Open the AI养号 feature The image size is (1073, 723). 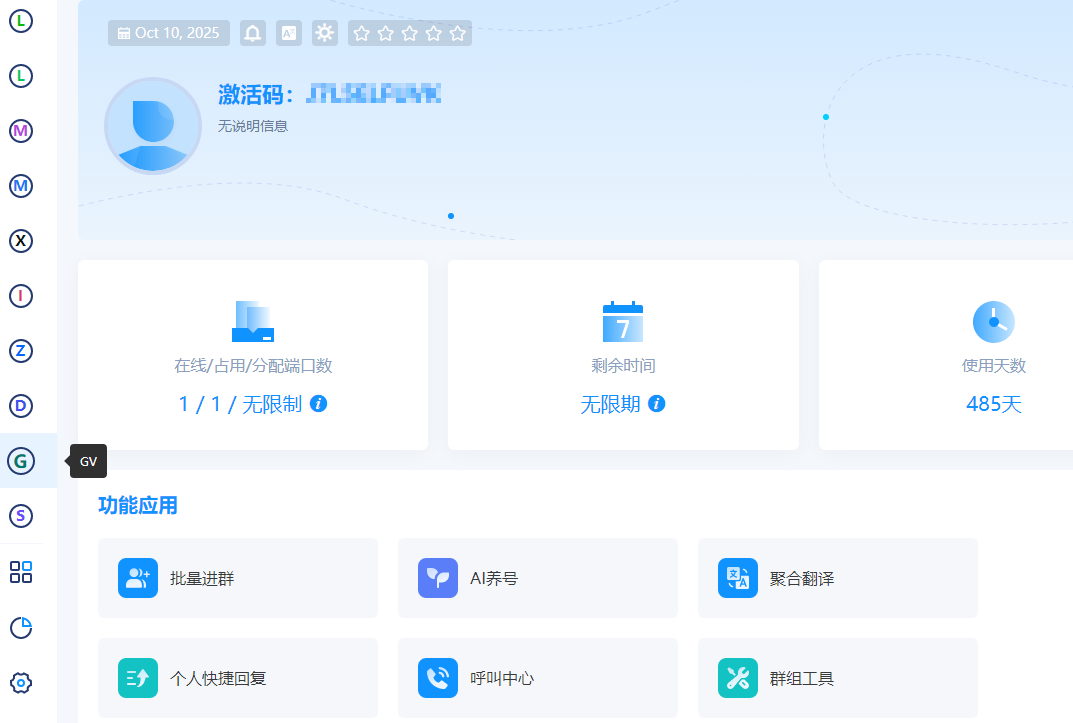(538, 577)
